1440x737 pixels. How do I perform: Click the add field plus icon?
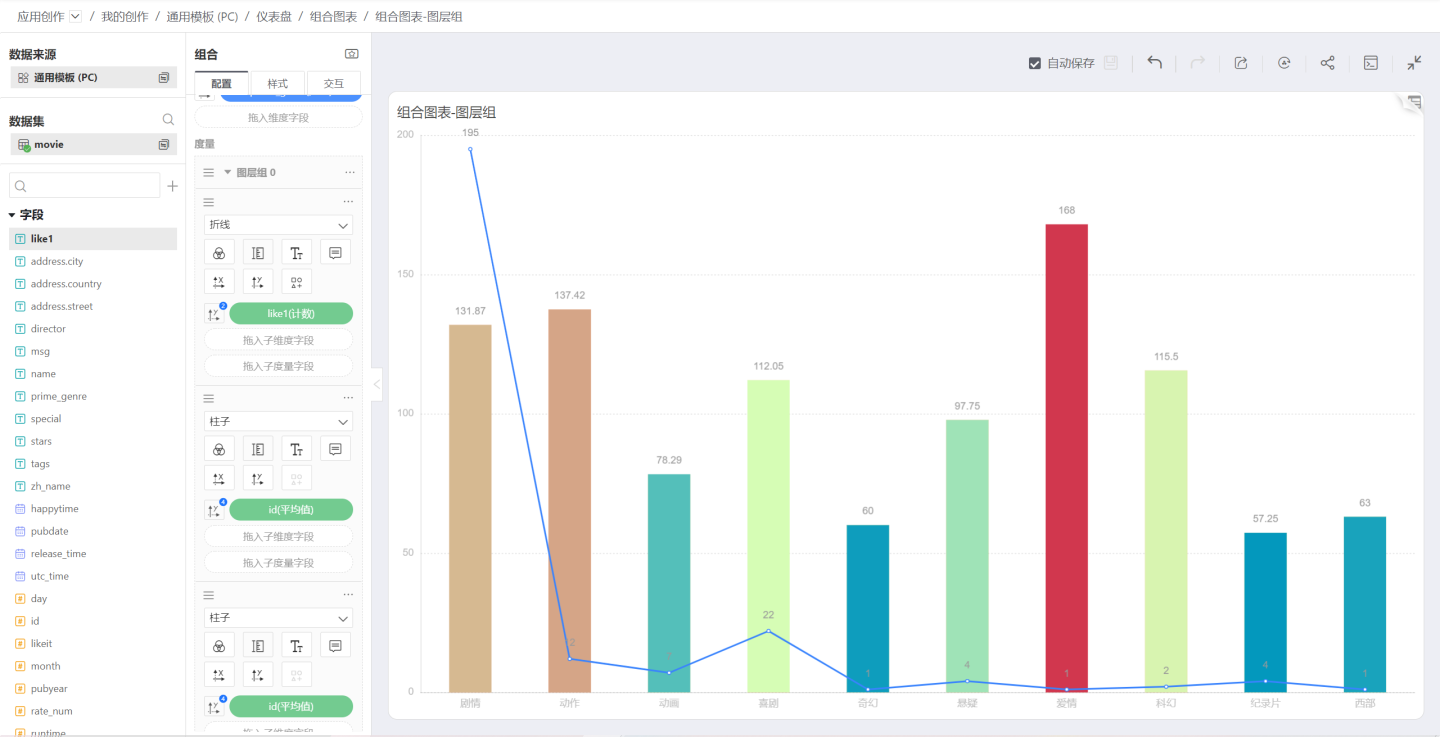coord(172,186)
